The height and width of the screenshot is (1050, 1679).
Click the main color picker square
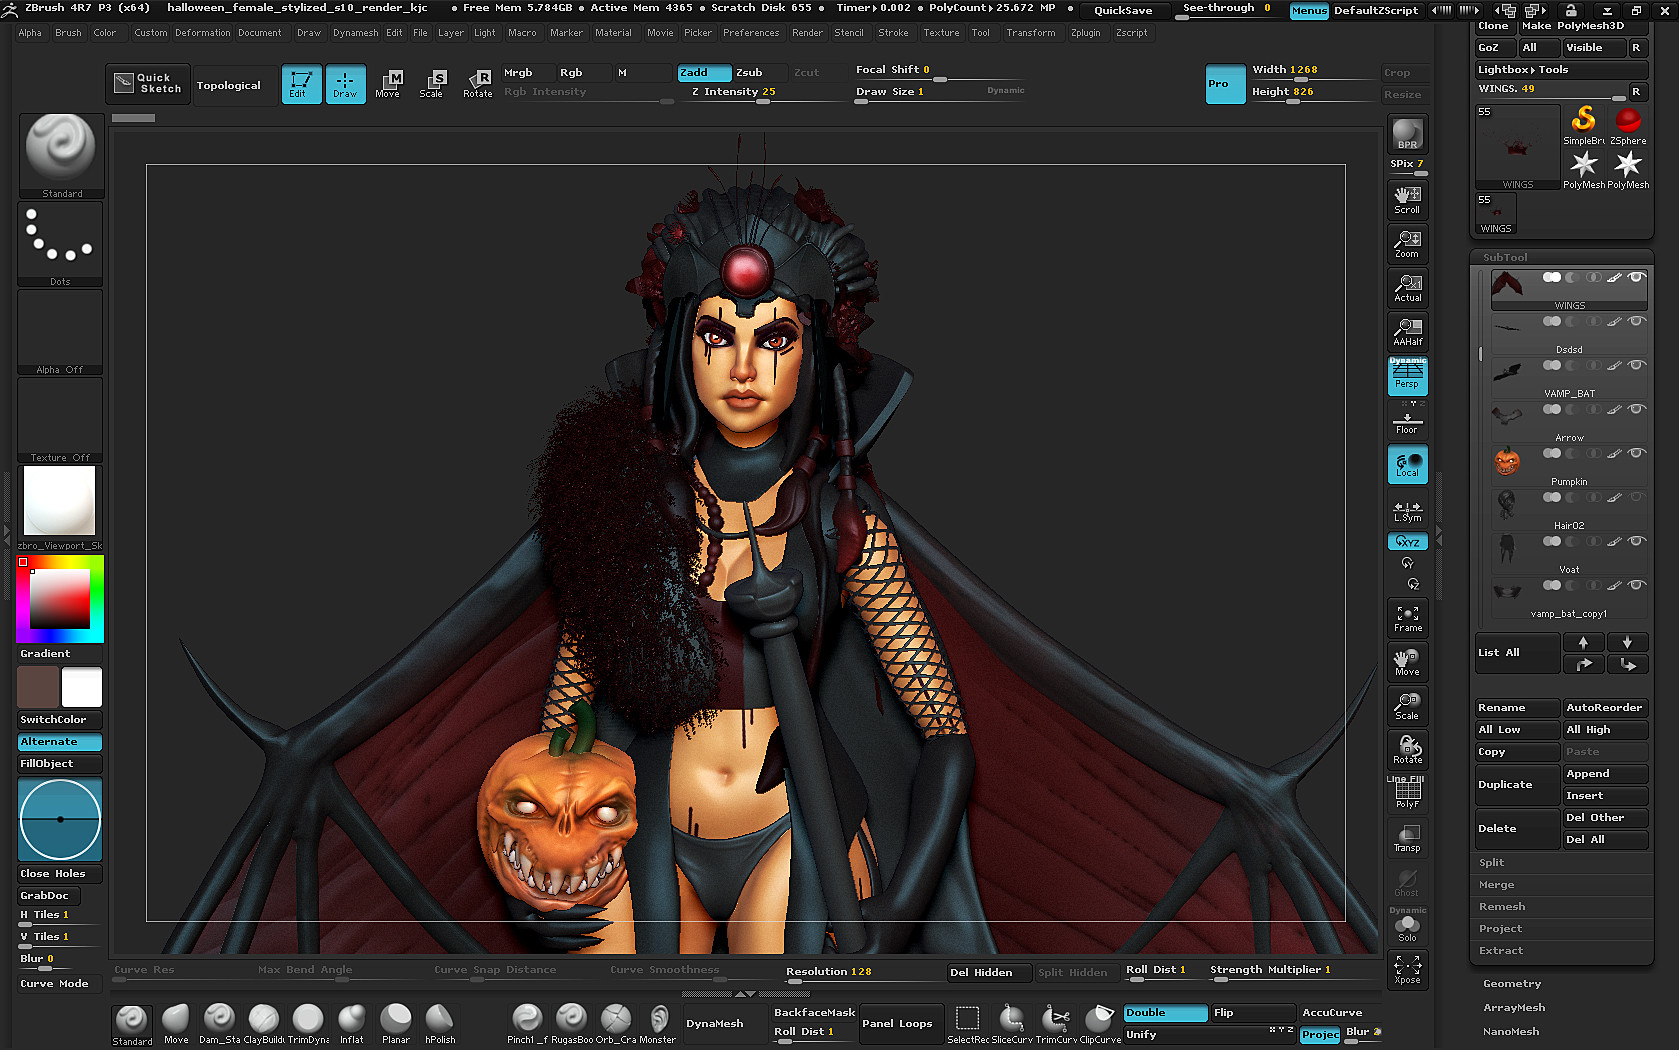[x=60, y=599]
